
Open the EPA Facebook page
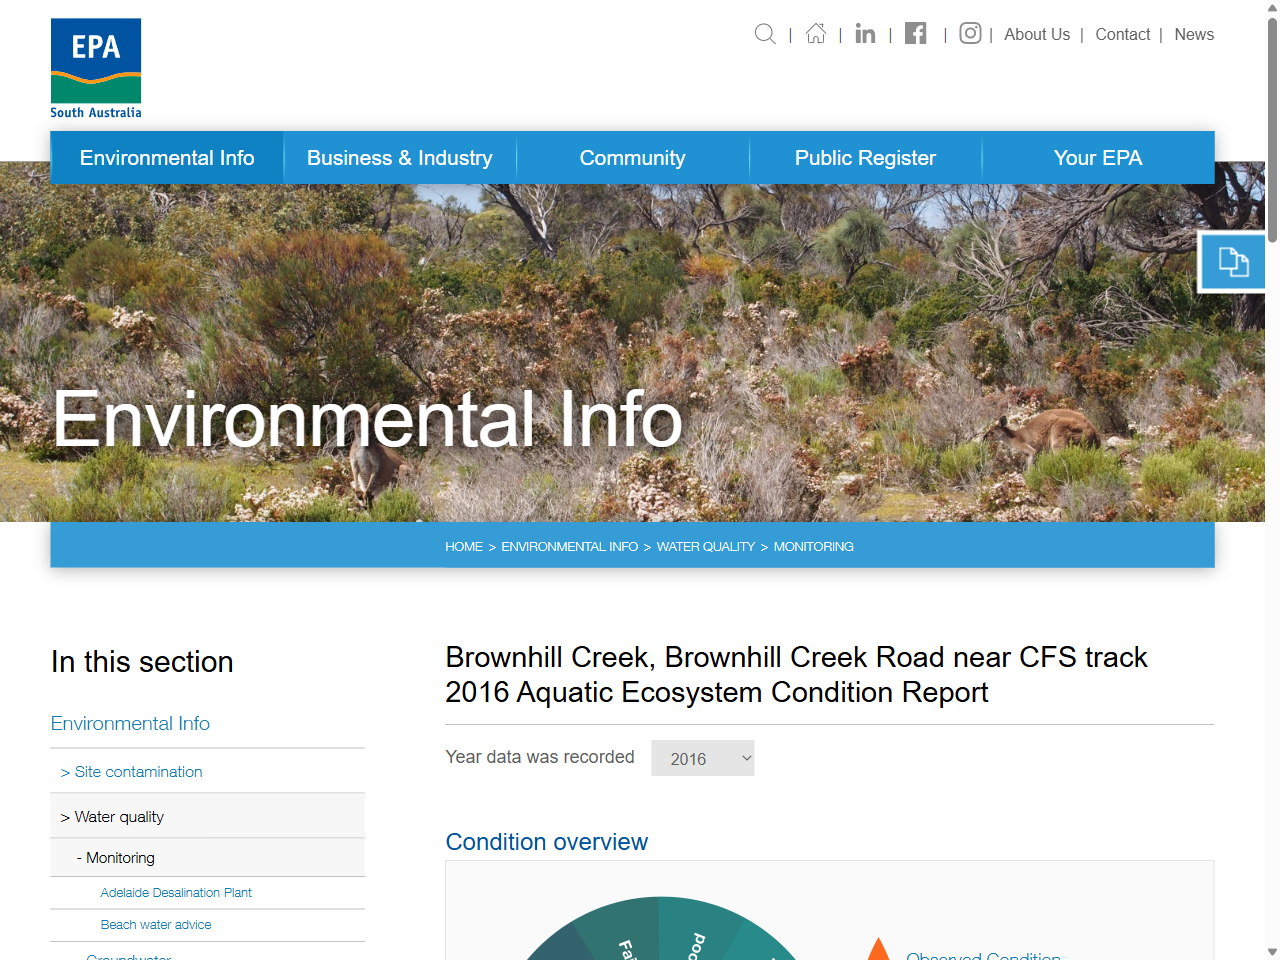tap(915, 33)
